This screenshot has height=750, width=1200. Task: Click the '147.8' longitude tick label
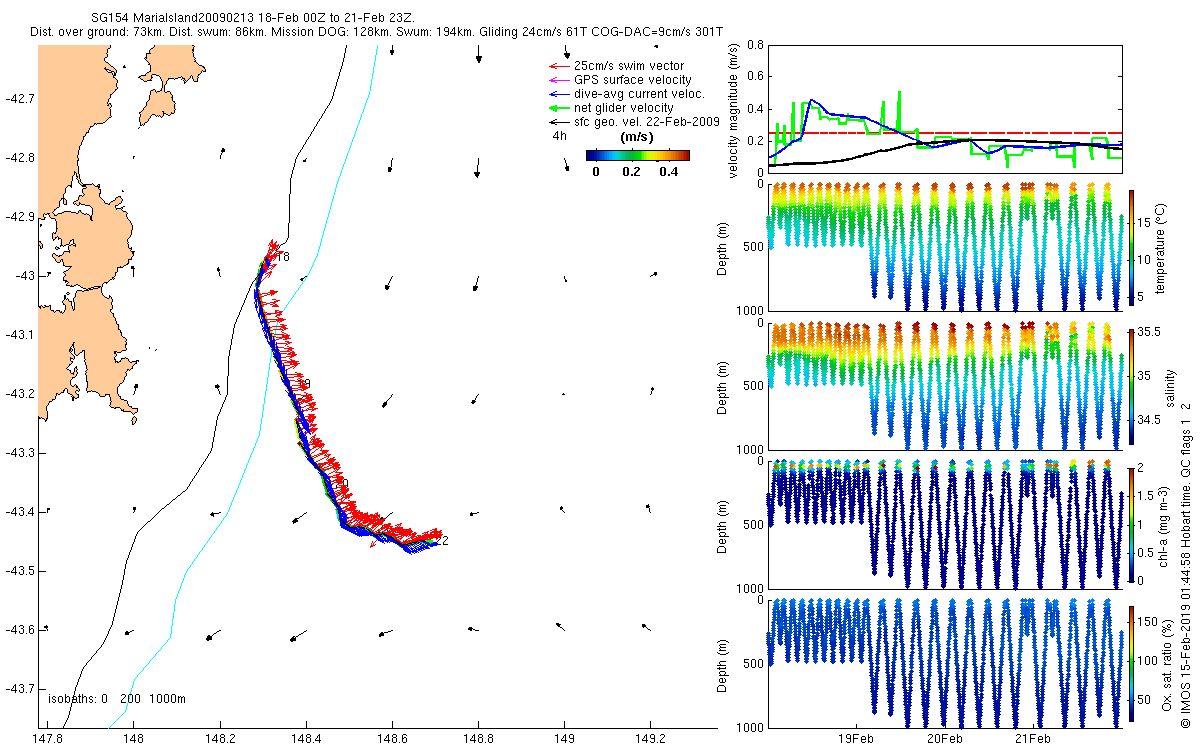tap(47, 740)
